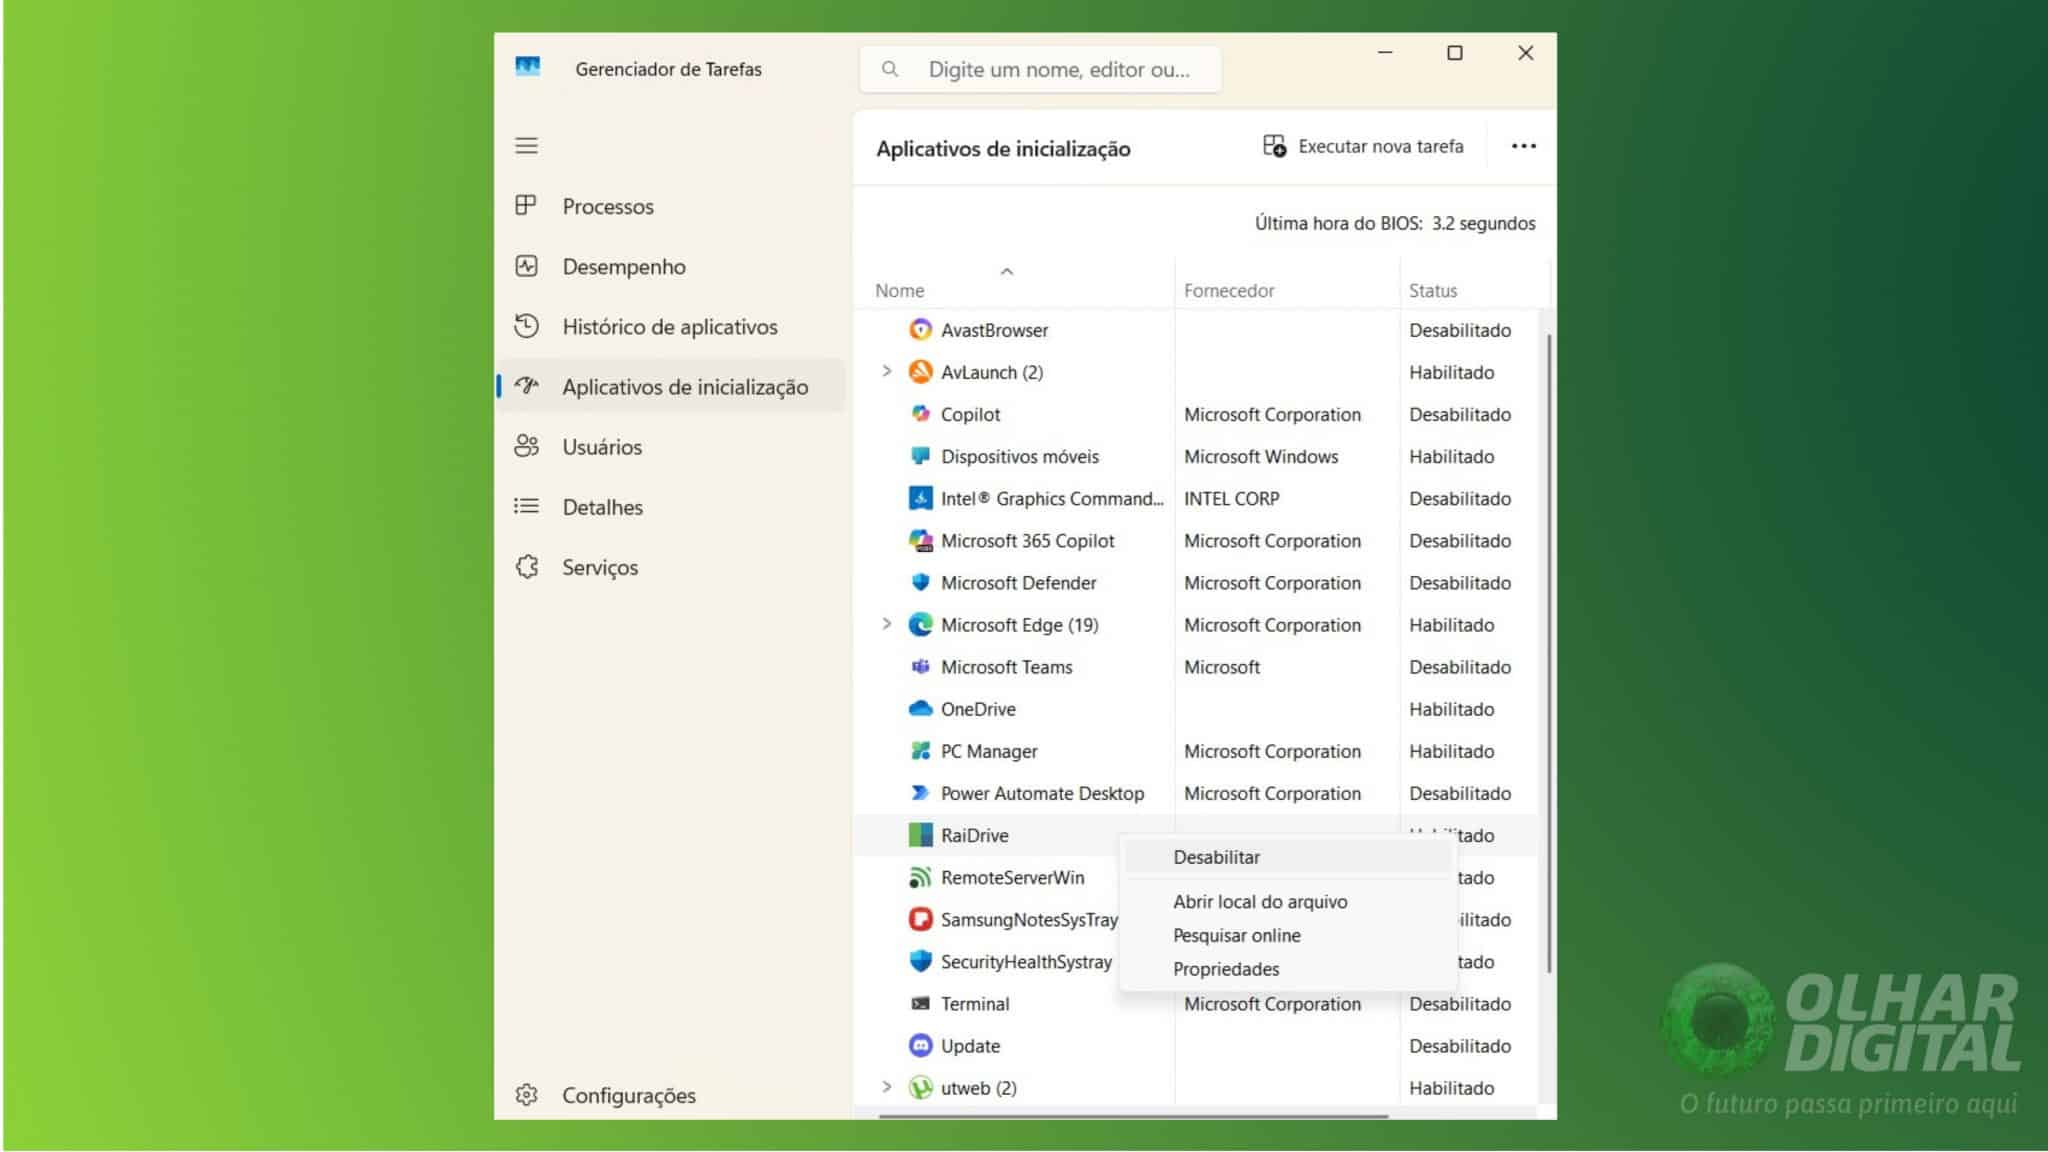
Task: Collapse the sidebar with the hamburger icon
Action: coord(526,146)
